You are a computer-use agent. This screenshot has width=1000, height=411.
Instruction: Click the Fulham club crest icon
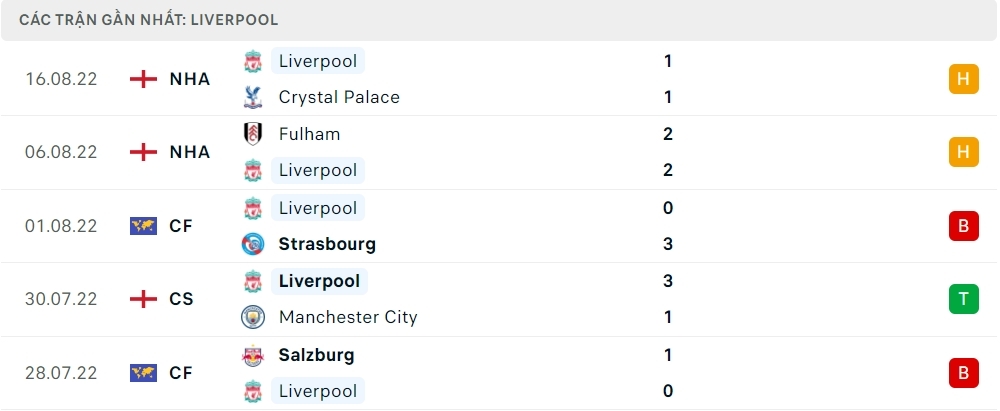click(x=252, y=134)
